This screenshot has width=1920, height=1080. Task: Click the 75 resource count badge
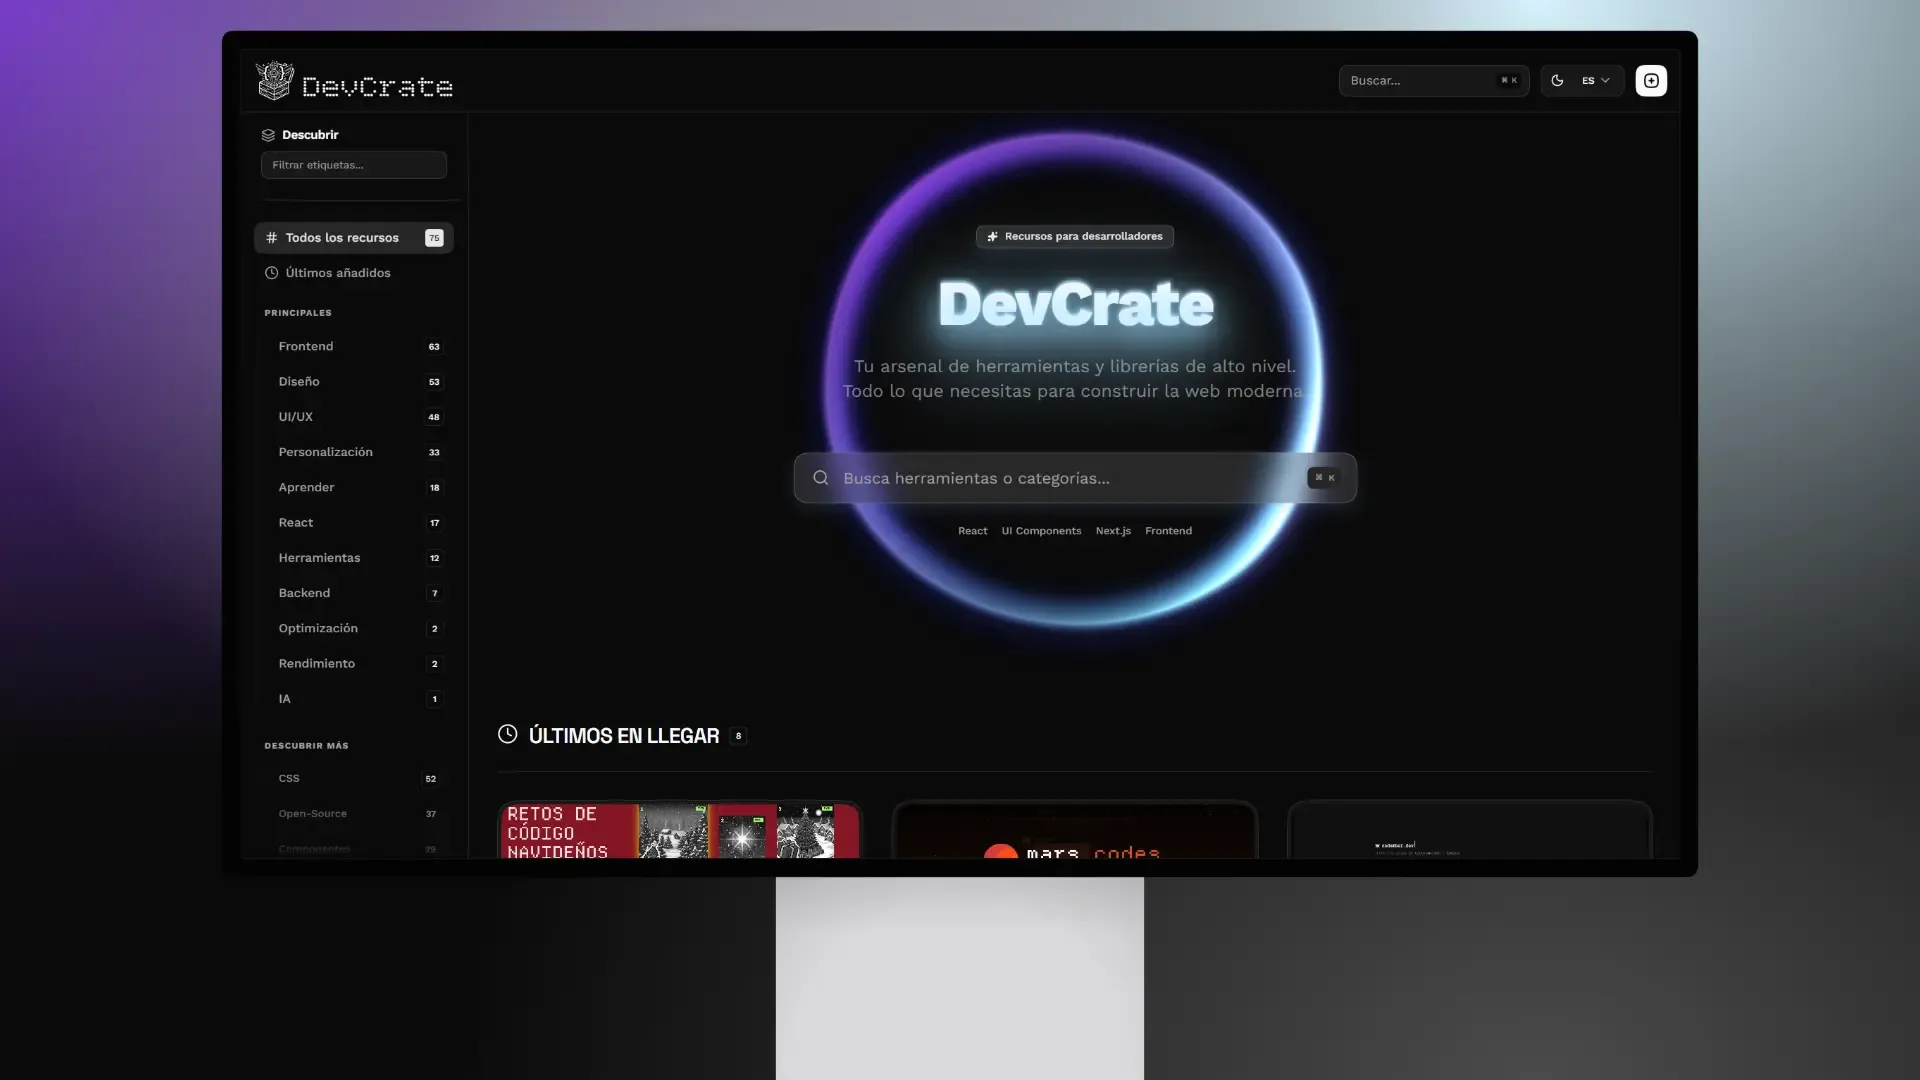point(434,238)
